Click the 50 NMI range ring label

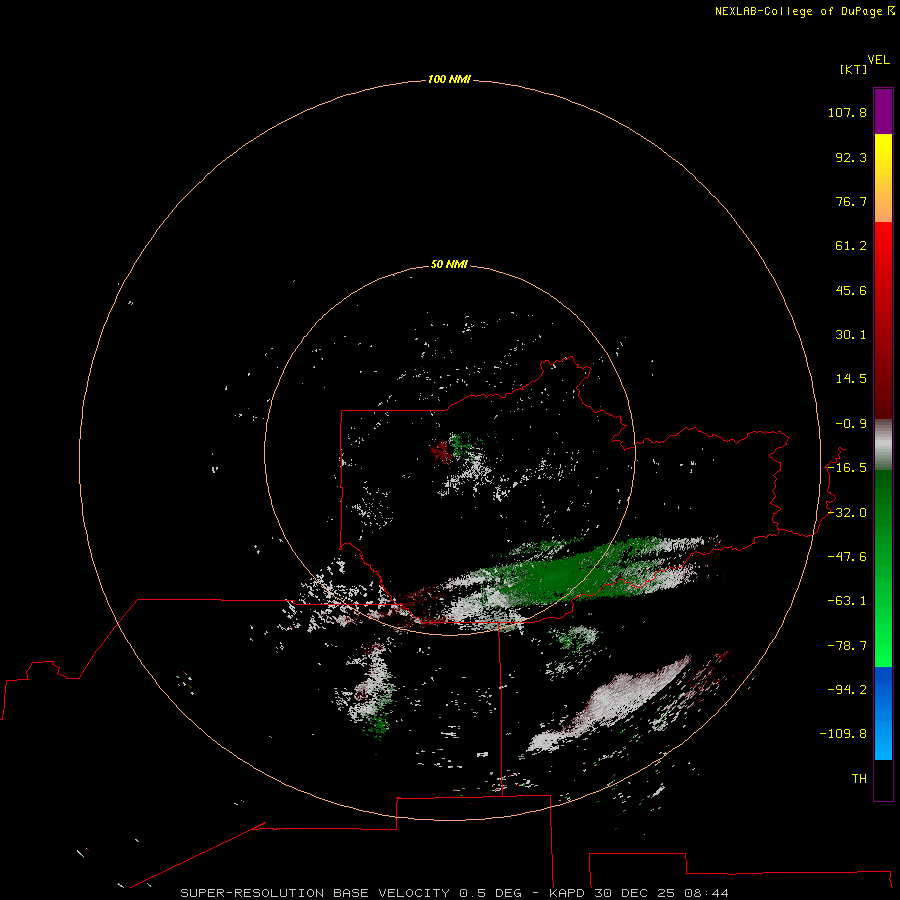click(449, 265)
